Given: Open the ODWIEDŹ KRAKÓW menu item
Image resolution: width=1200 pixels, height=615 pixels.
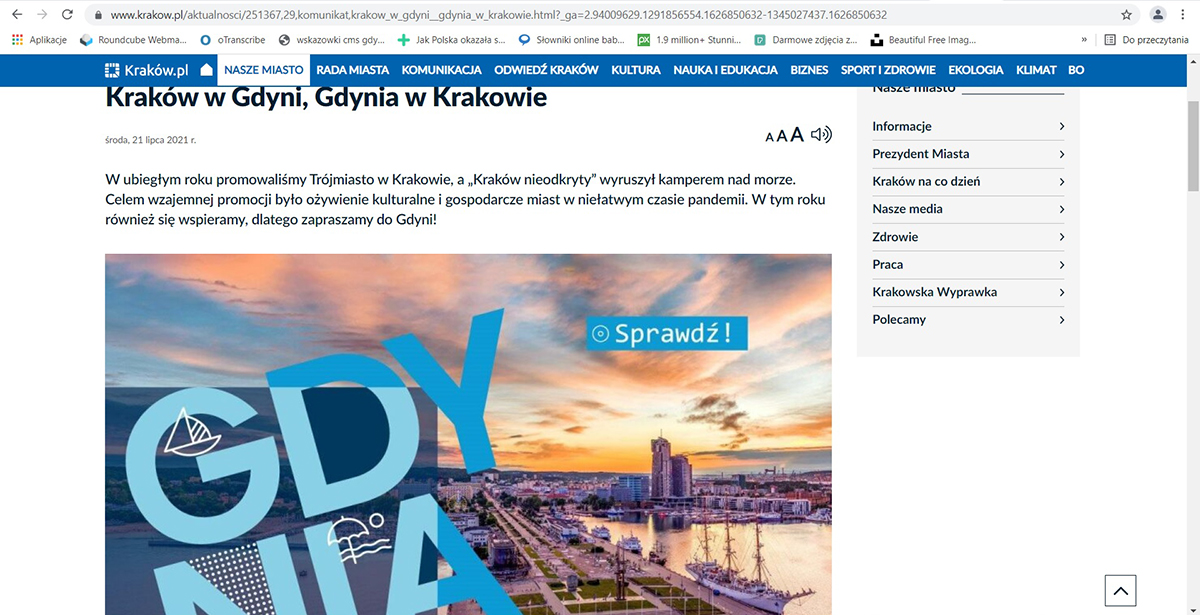Looking at the screenshot, I should 546,70.
